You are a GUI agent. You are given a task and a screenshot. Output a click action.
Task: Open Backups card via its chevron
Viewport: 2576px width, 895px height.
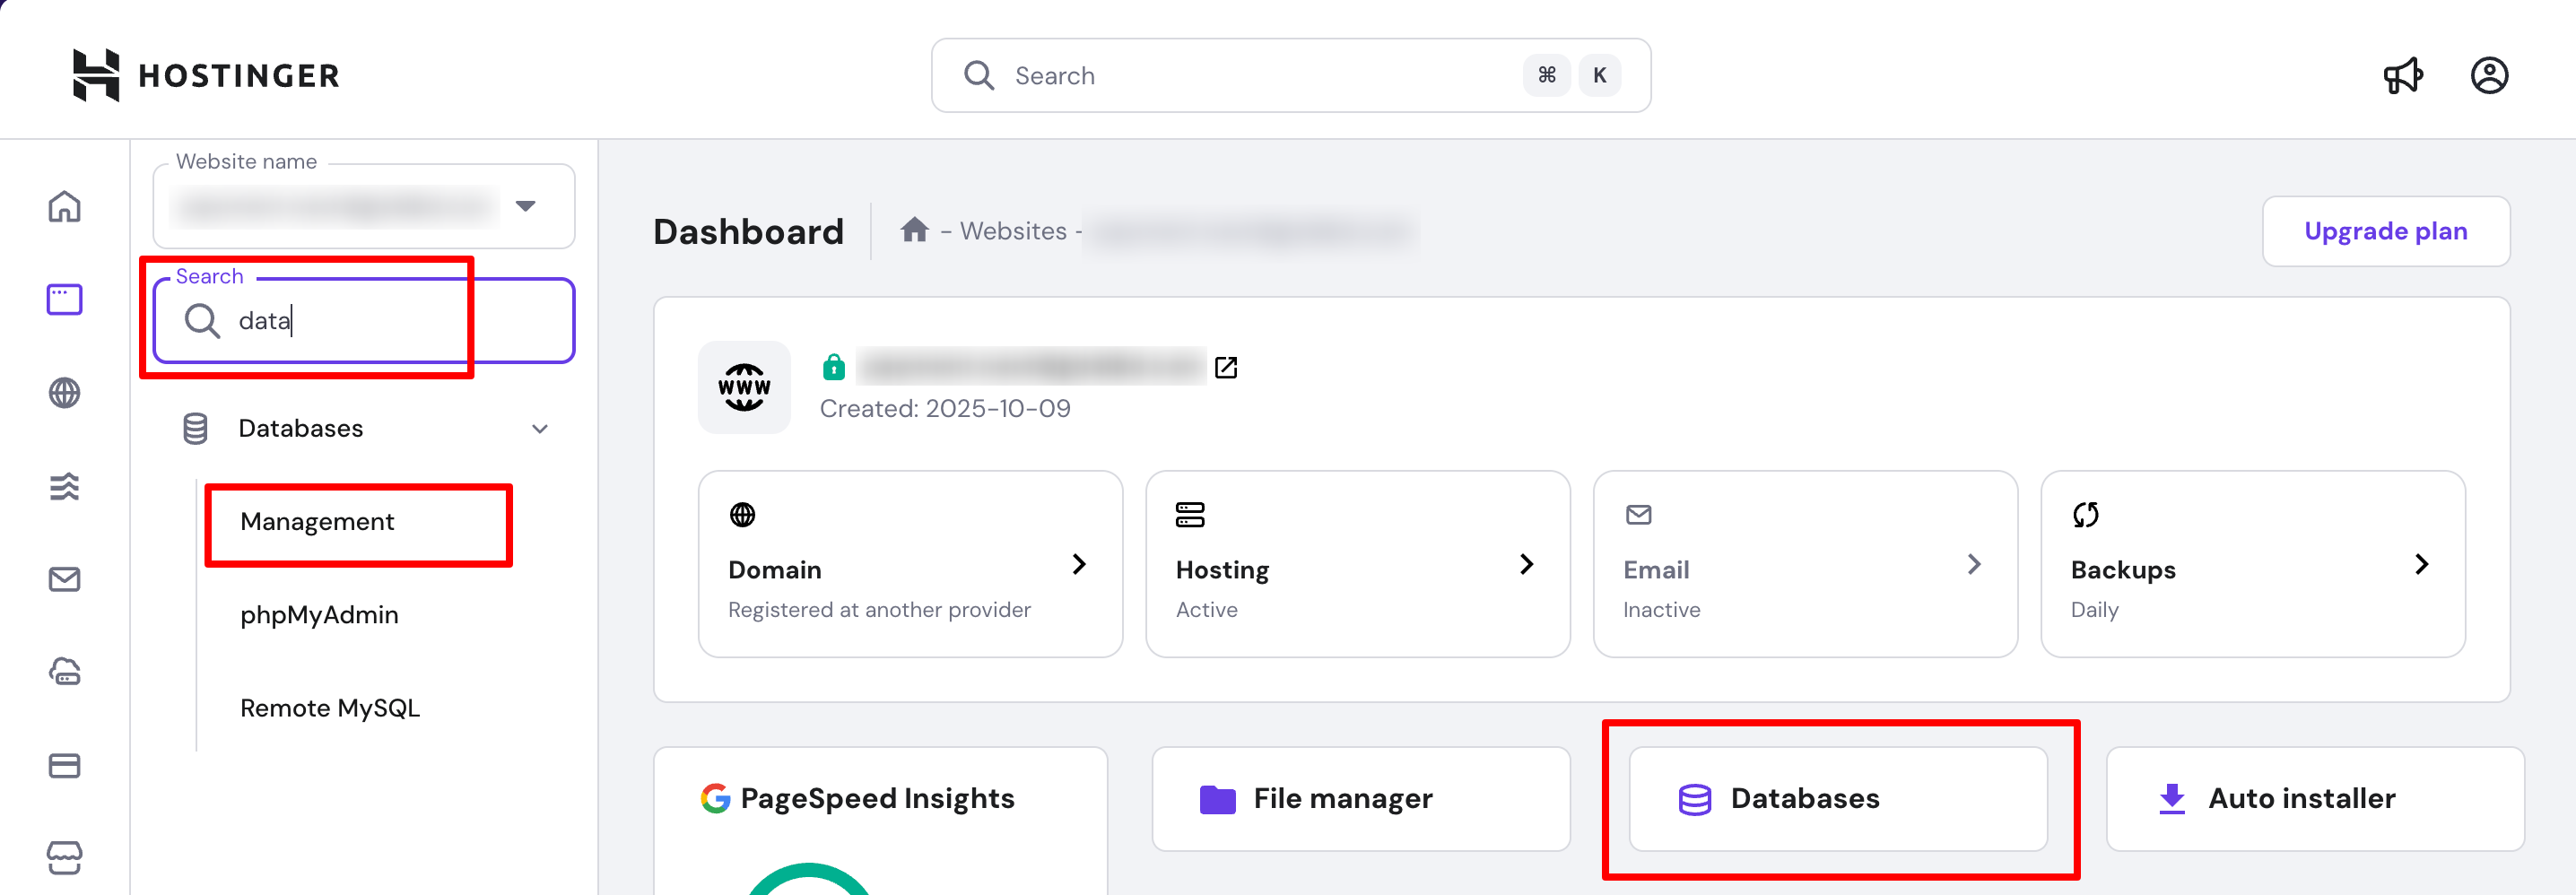(x=2421, y=564)
